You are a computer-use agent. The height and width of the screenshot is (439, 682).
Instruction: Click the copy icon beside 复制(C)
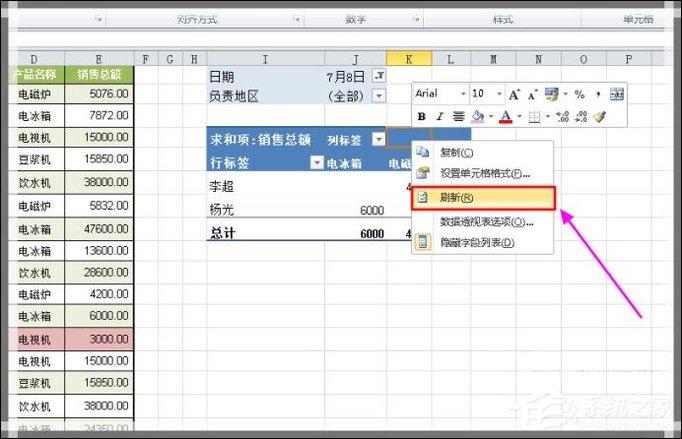422,152
